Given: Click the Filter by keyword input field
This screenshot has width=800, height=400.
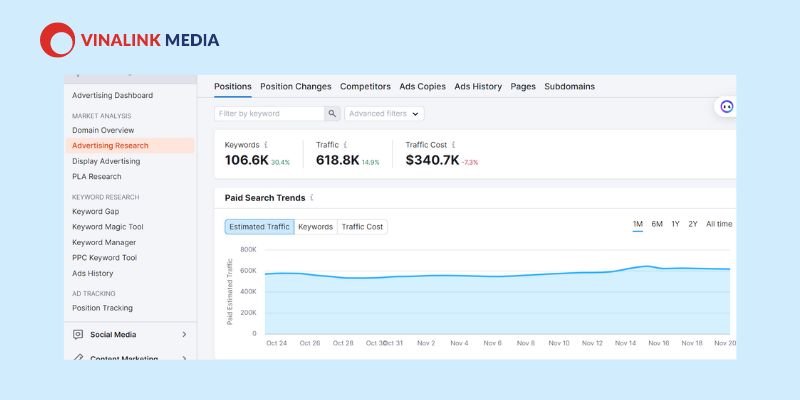Looking at the screenshot, I should click(269, 114).
